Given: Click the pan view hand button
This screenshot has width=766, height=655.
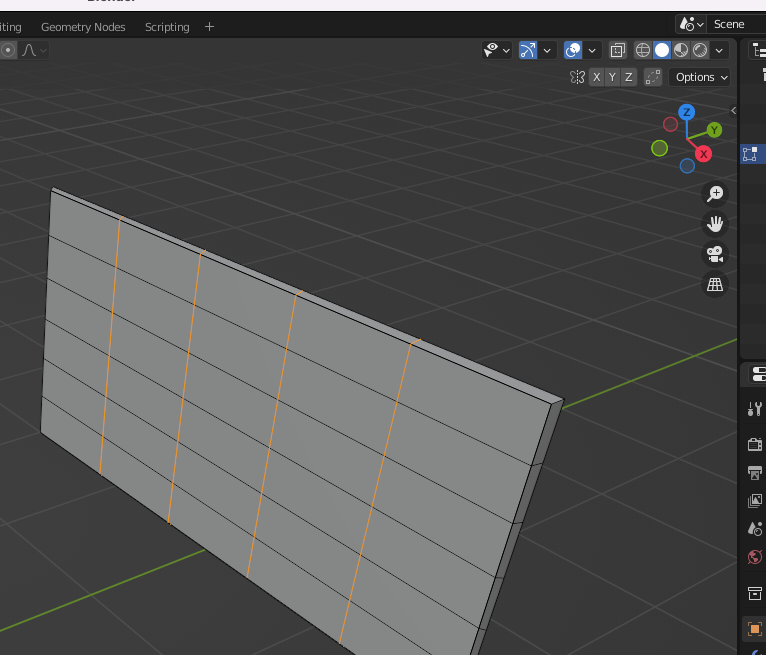Looking at the screenshot, I should tap(715, 224).
